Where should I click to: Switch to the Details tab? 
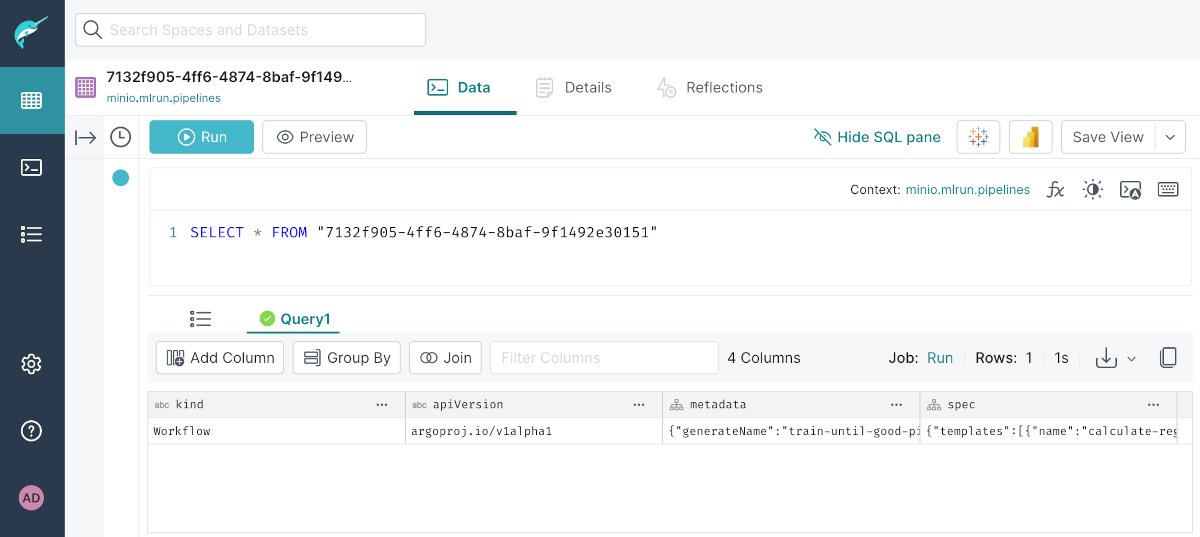click(x=573, y=88)
